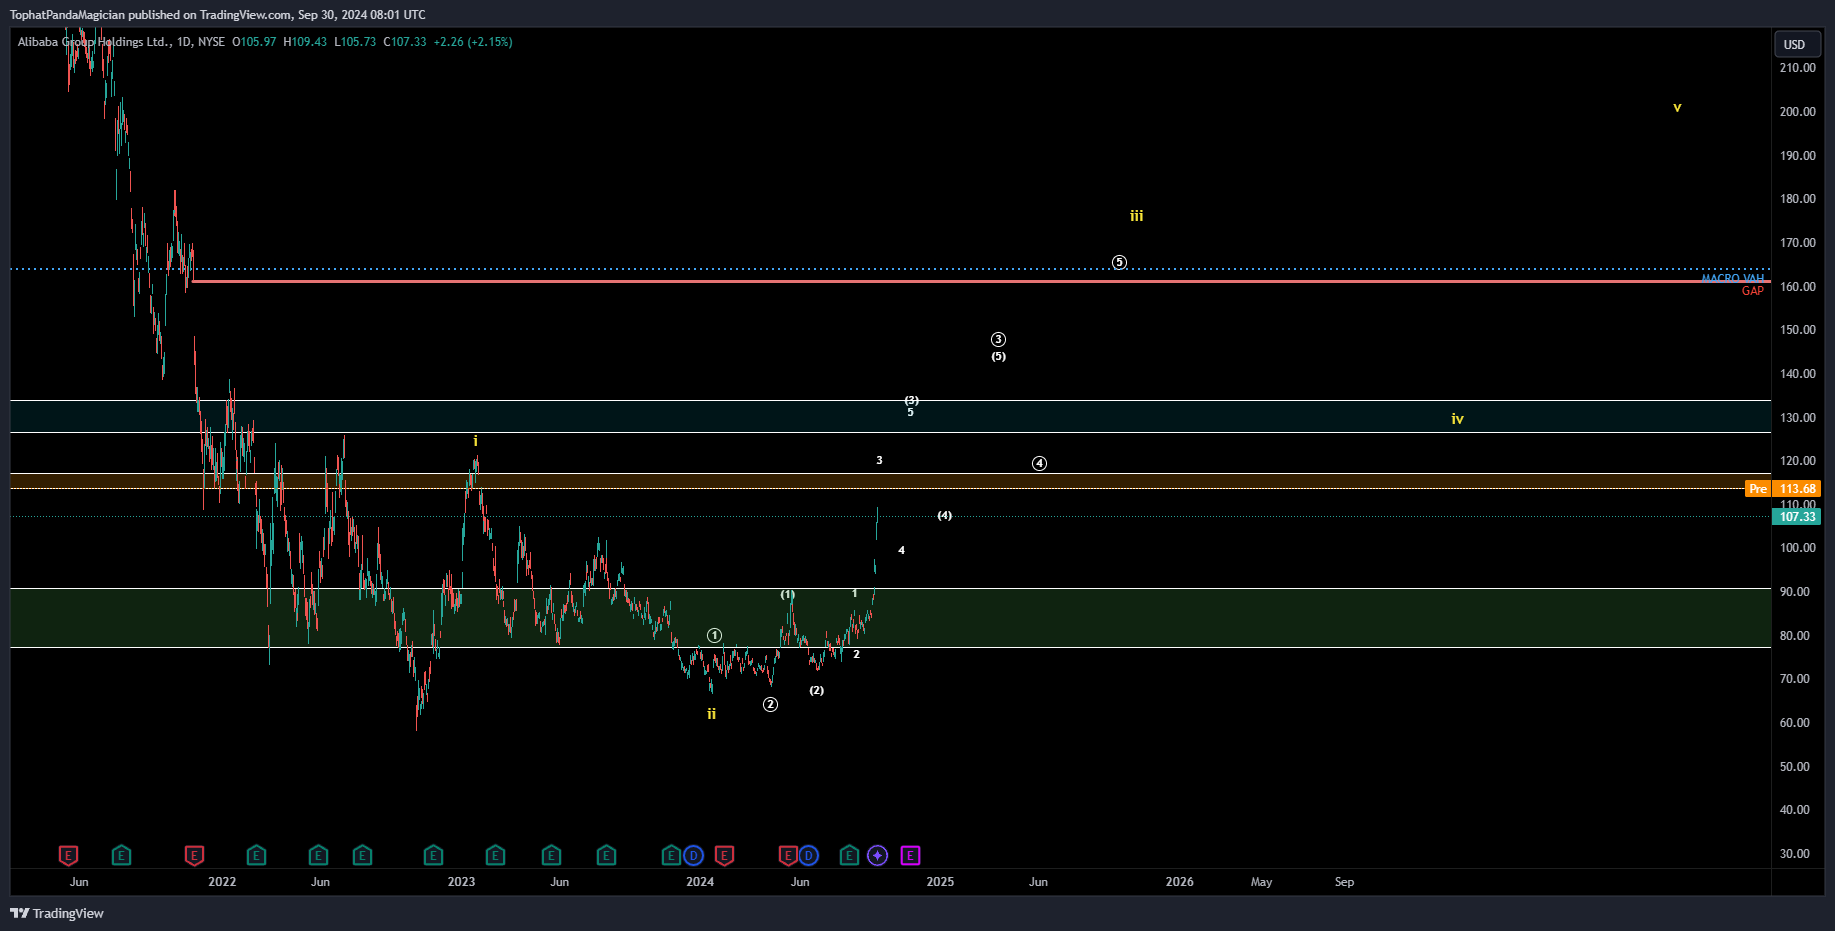Screen dimensions: 1835x931
Task: Select the second green earnings marker after Jun 2022
Action: pyautogui.click(x=362, y=855)
